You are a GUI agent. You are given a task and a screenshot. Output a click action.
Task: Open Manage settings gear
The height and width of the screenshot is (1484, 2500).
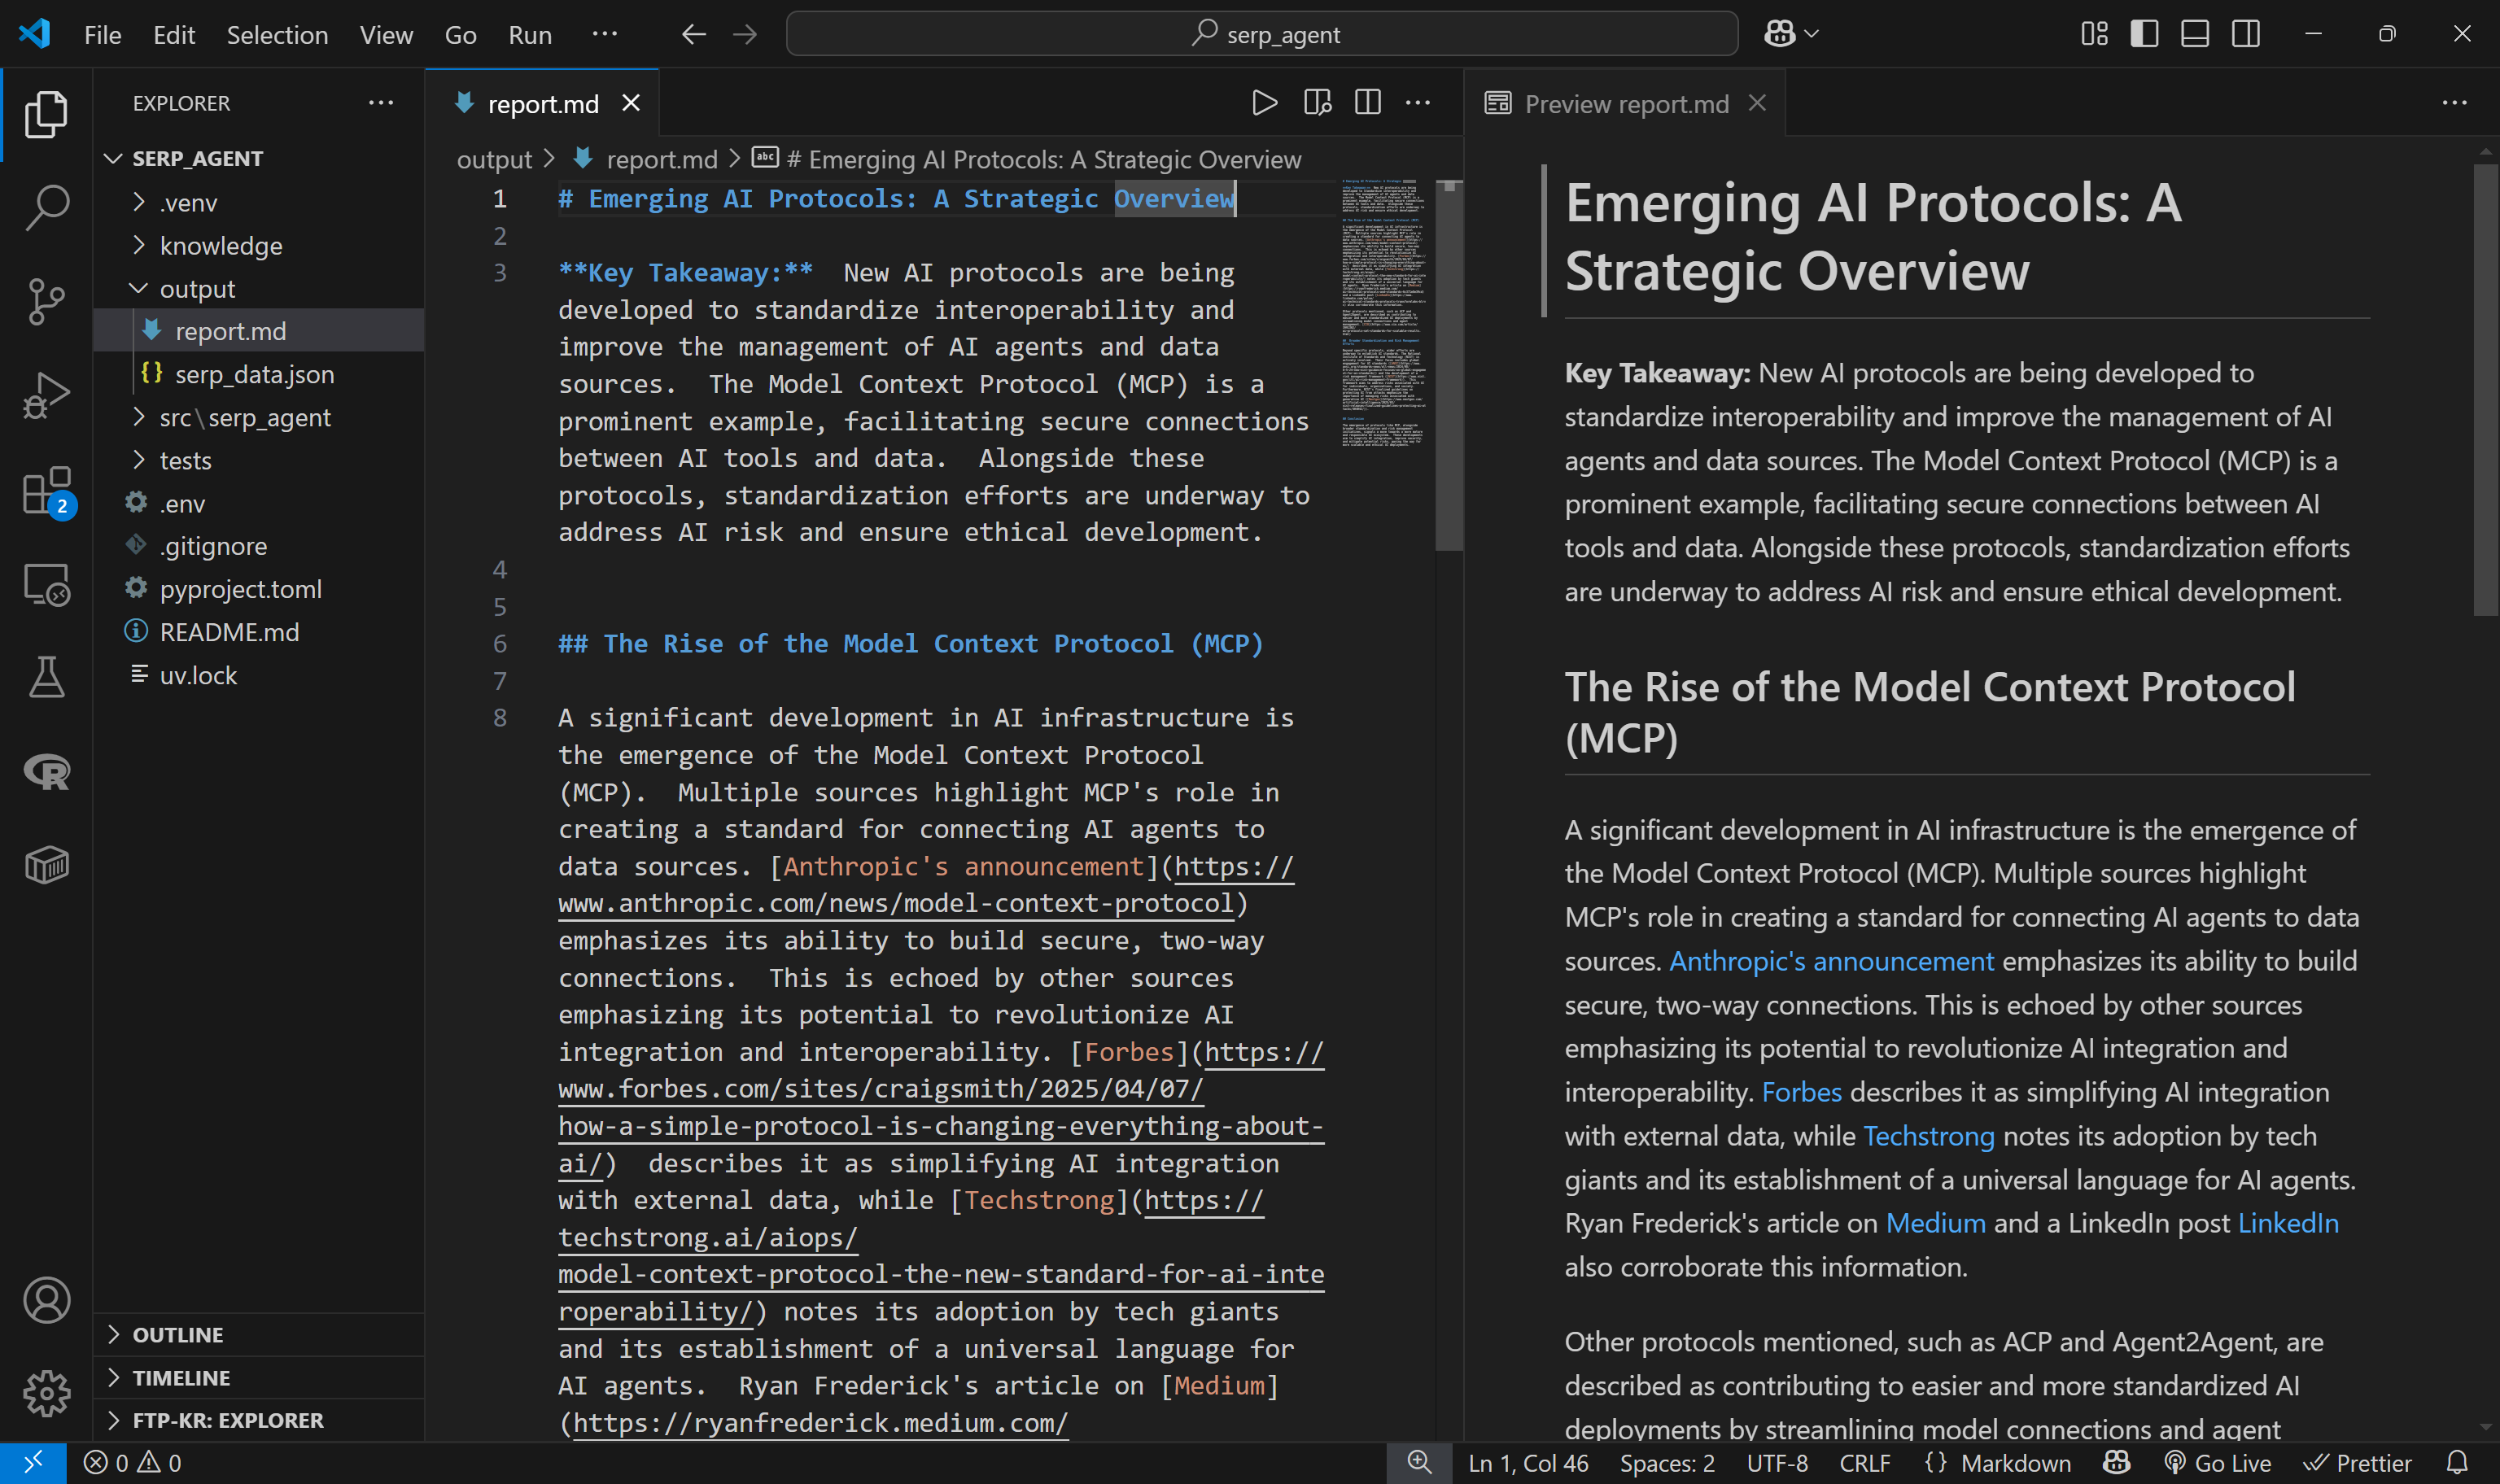[x=46, y=1393]
